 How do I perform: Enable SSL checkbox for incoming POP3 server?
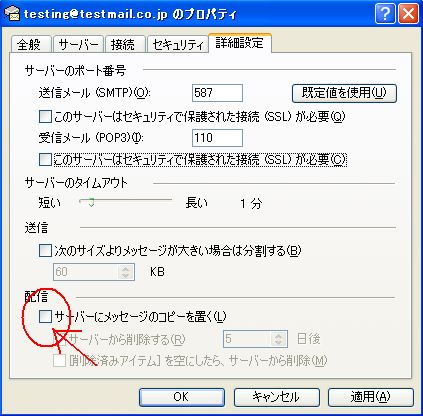(45, 159)
